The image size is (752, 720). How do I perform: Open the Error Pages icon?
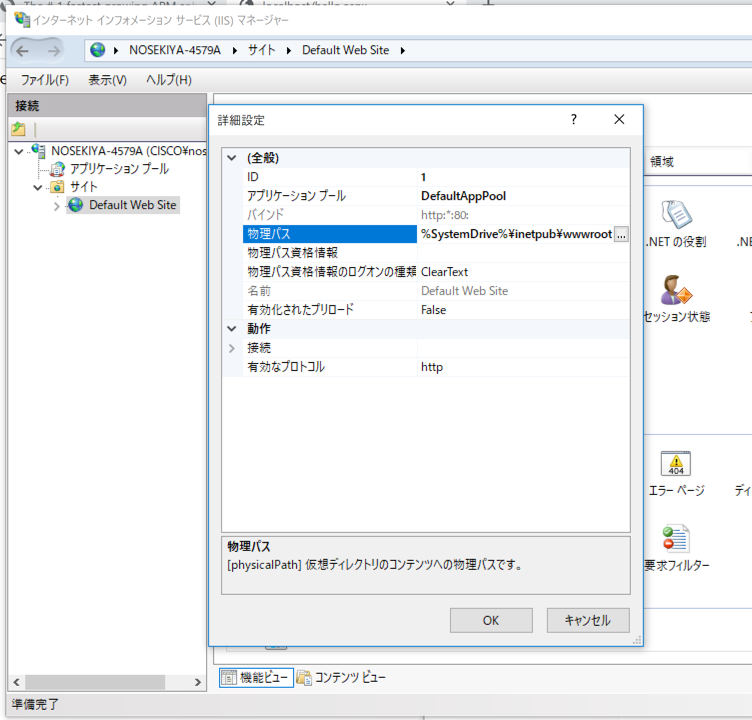click(677, 465)
